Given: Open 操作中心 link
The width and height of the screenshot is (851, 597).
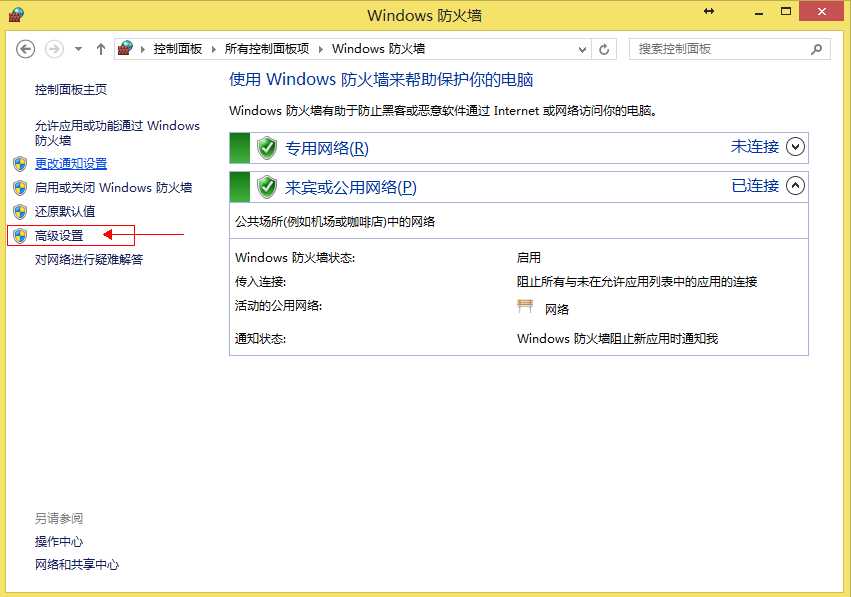Looking at the screenshot, I should pos(59,542).
